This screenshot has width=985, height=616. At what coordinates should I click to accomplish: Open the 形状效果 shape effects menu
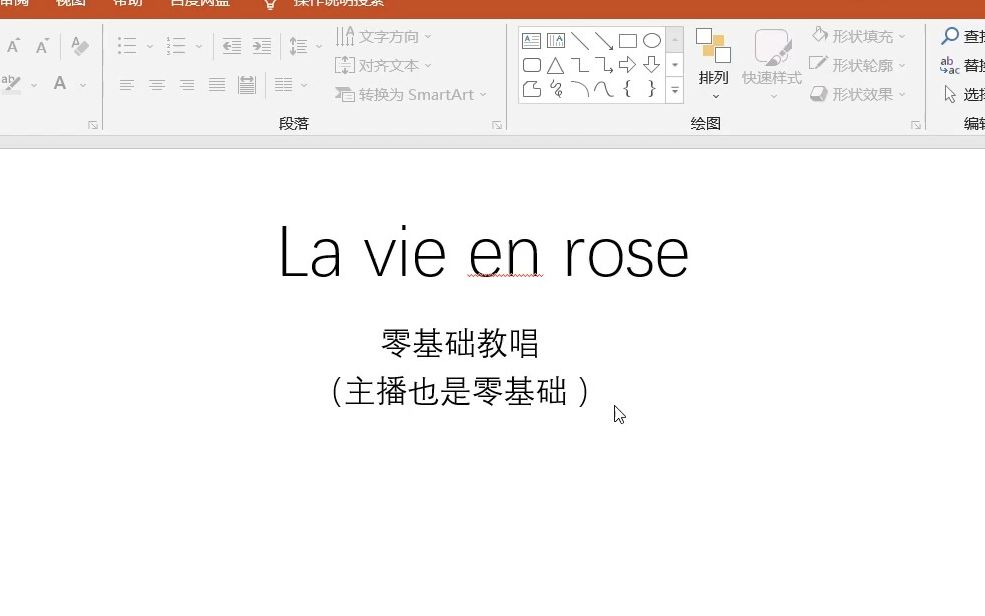(858, 95)
